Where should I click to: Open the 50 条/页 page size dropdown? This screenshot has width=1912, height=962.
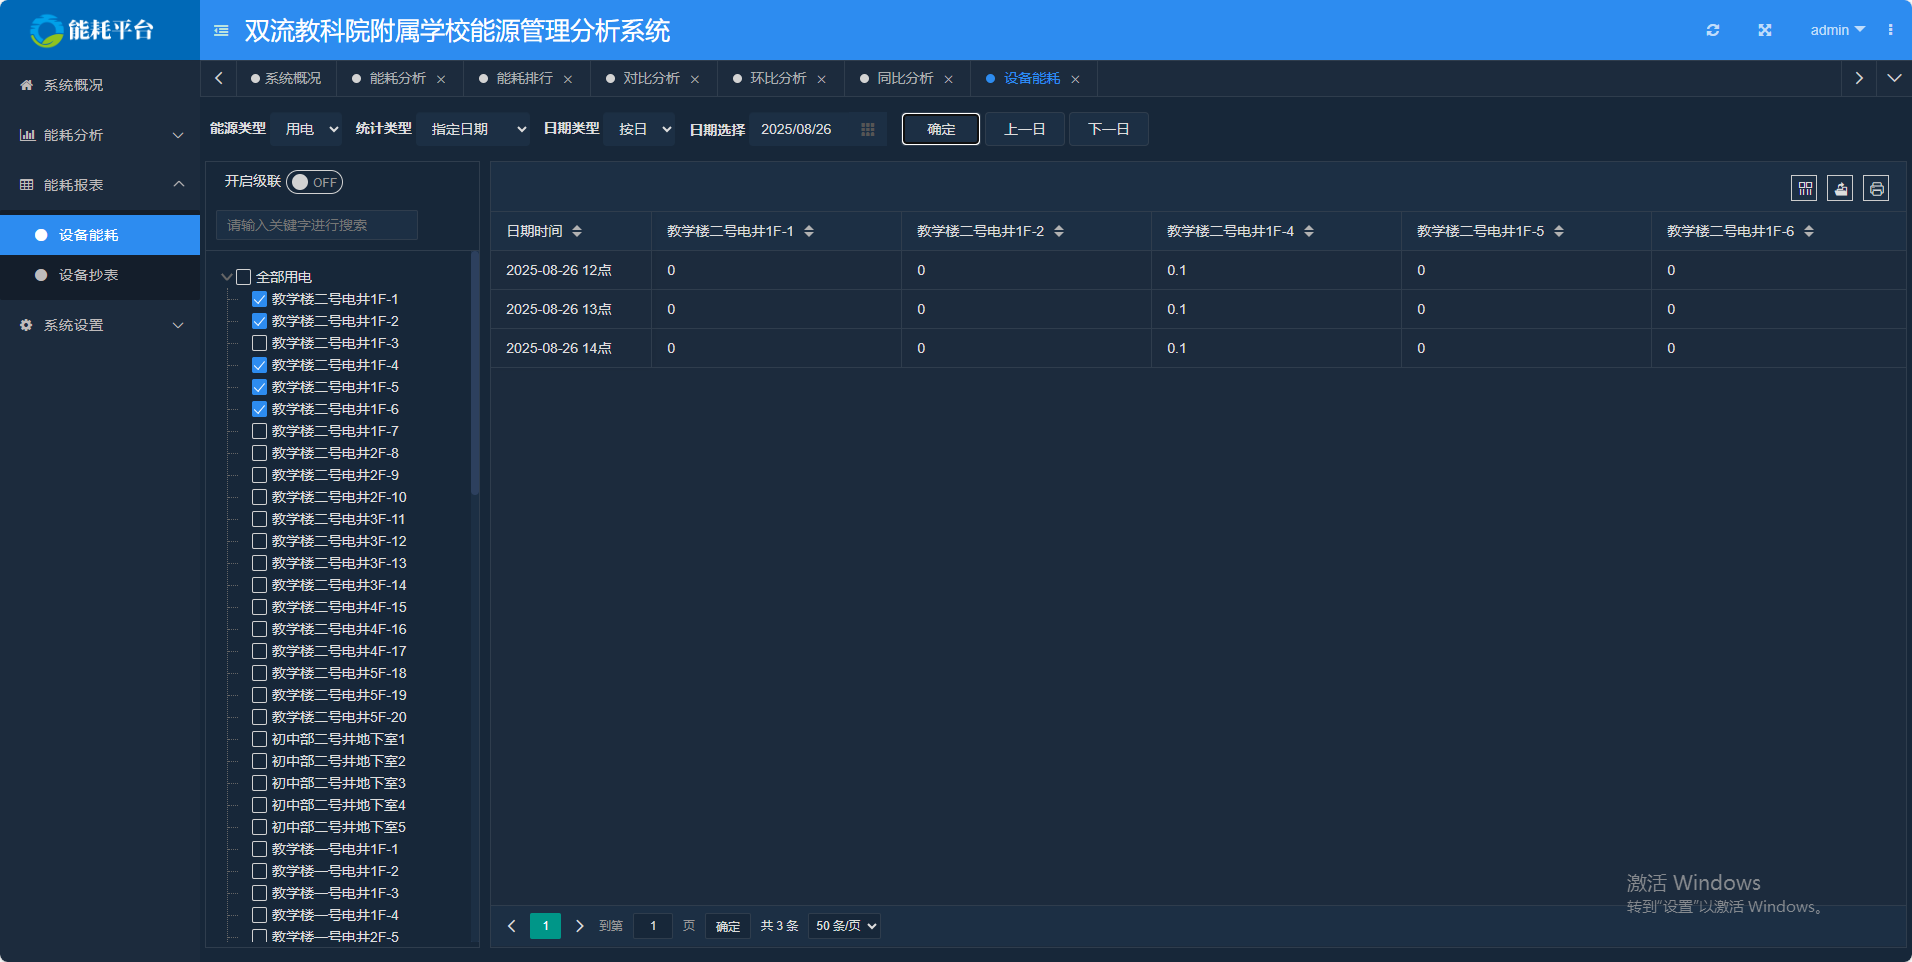click(845, 926)
